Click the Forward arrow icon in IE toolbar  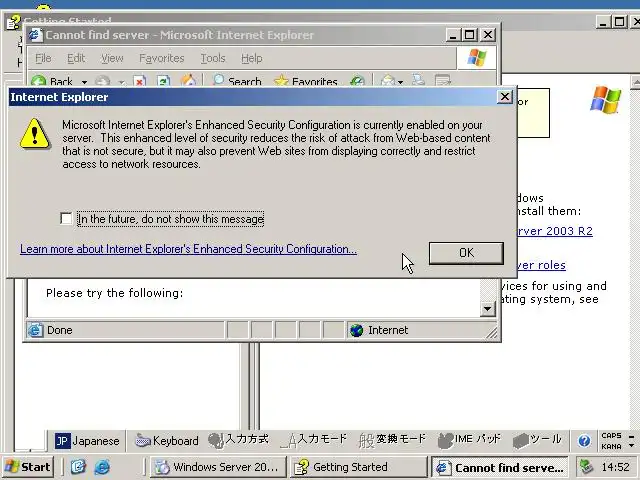click(x=102, y=81)
